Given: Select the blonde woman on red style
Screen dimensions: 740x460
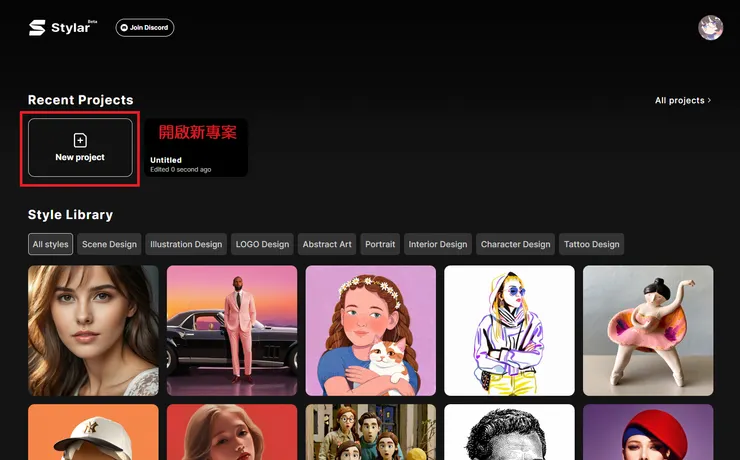Looking at the screenshot, I should (x=232, y=432).
